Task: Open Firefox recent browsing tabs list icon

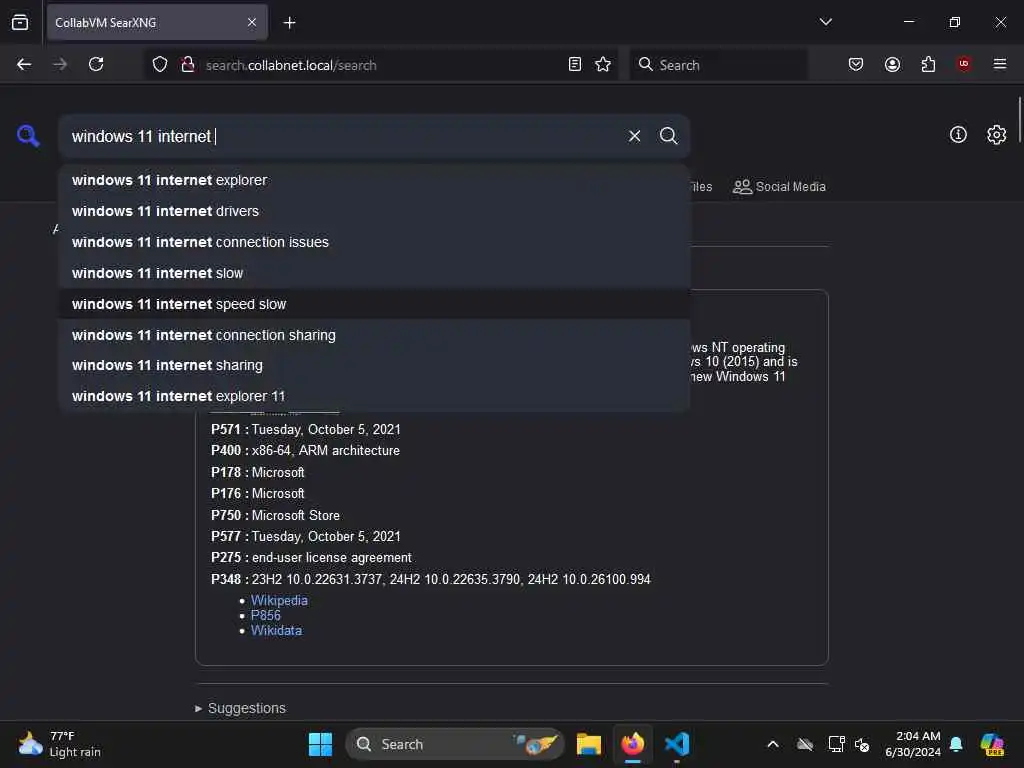Action: pyautogui.click(x=20, y=22)
